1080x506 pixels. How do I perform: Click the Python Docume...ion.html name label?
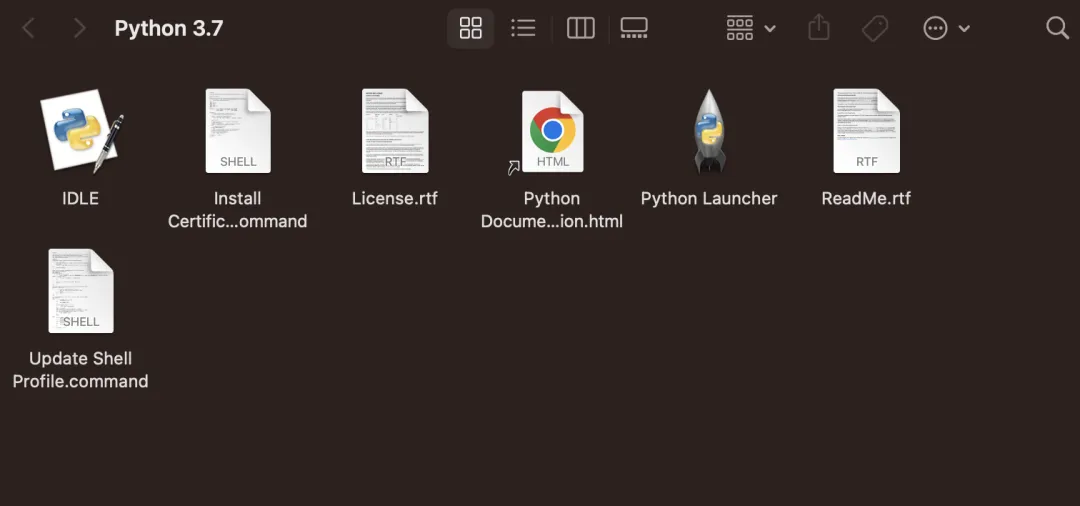(x=552, y=210)
